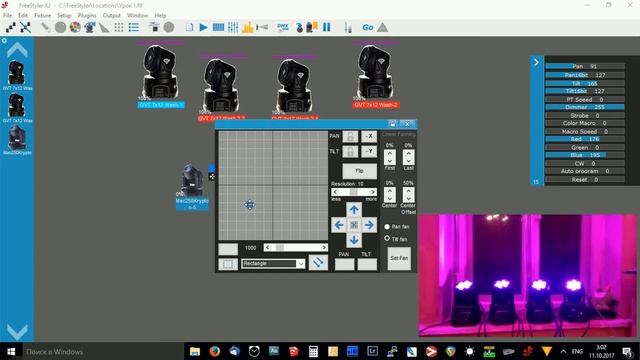Image resolution: width=640 pixels, height=360 pixels.
Task: Adjust the Center Offset stepper
Action: (409, 195)
